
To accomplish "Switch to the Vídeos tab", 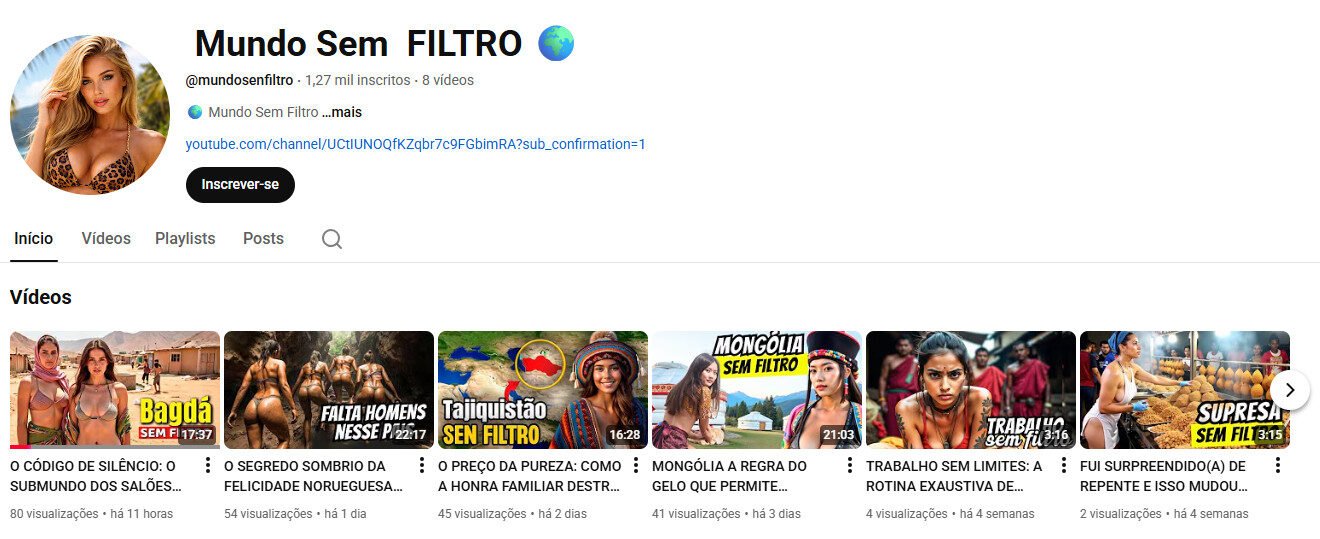I will point(106,238).
